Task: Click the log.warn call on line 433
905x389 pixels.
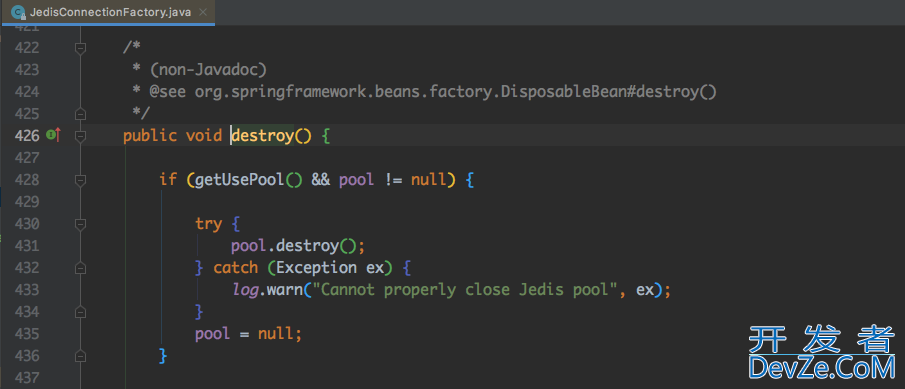Action: tap(268, 290)
